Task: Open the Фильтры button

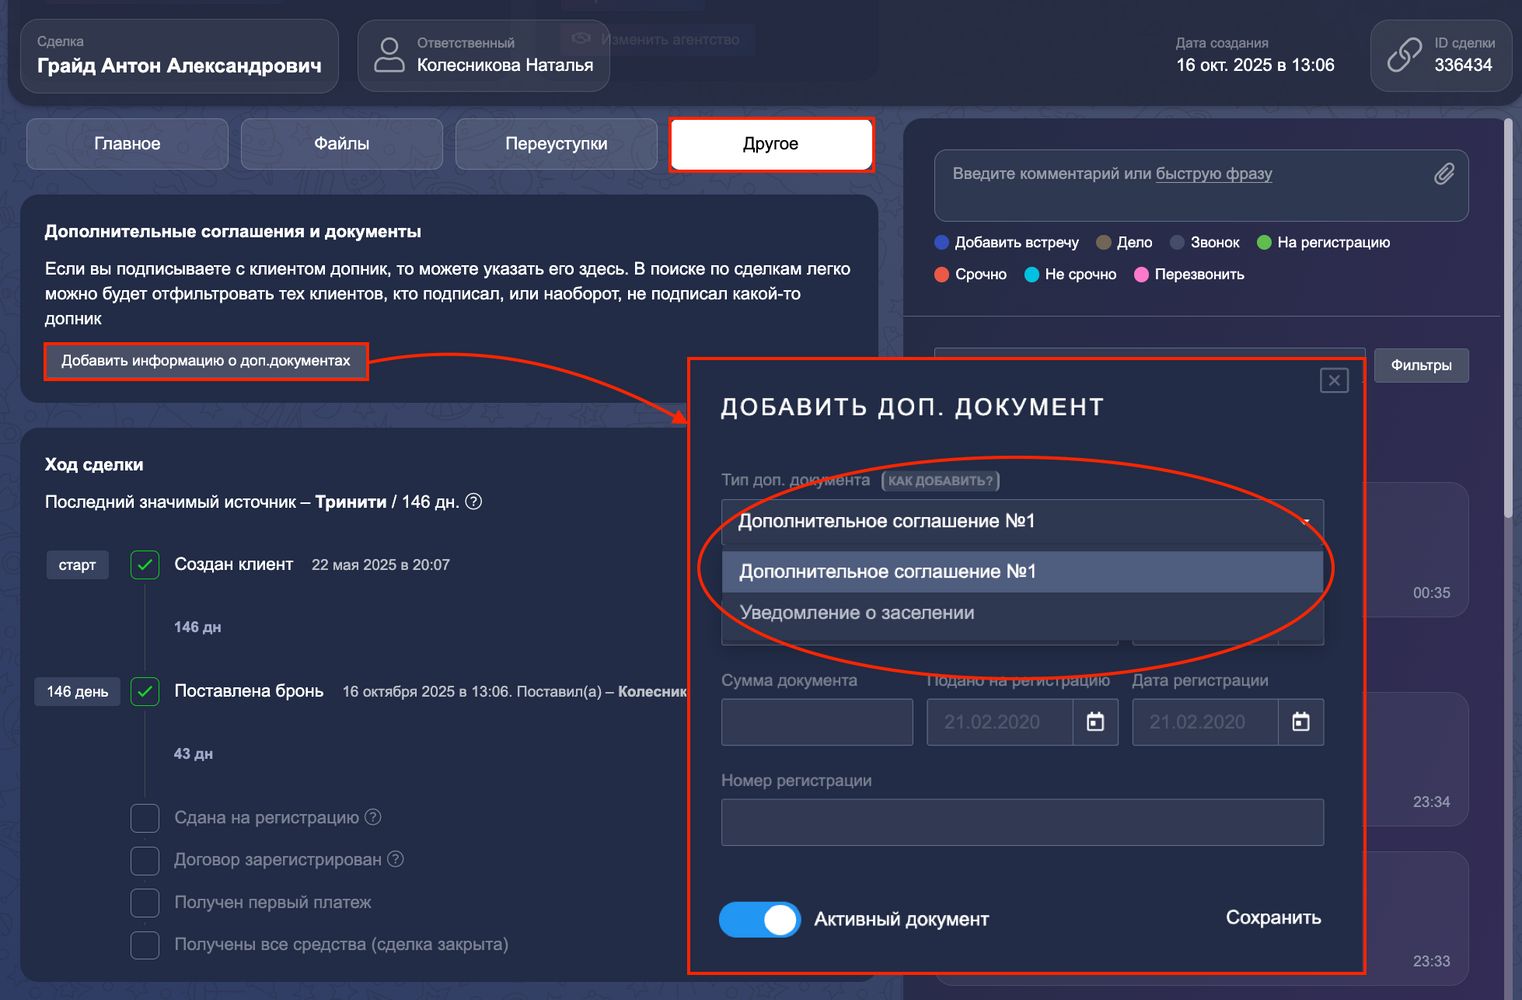Action: (x=1421, y=365)
